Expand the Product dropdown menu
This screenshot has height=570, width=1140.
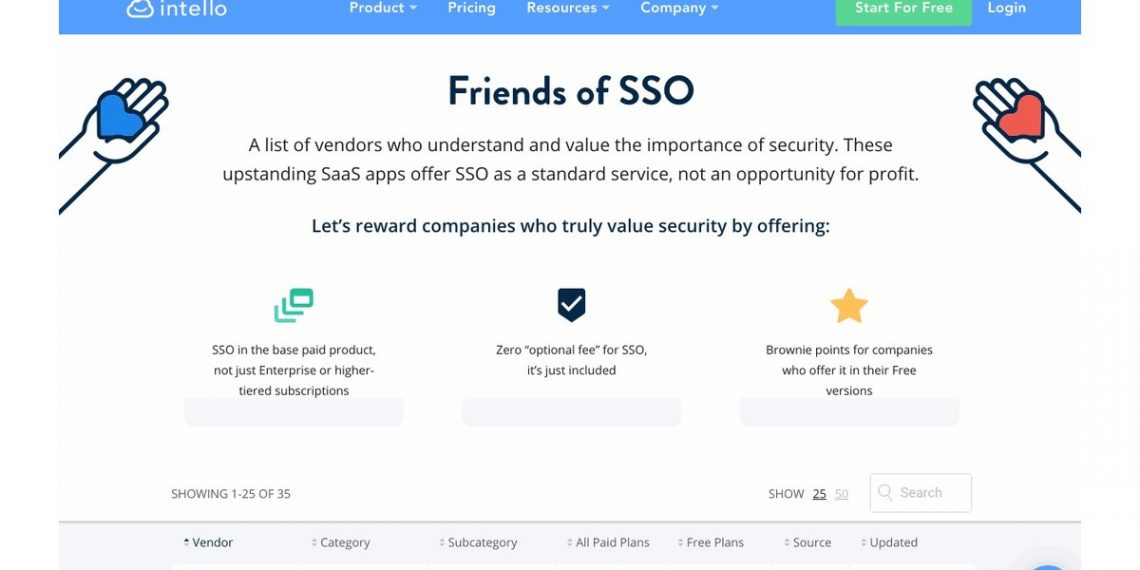click(382, 8)
